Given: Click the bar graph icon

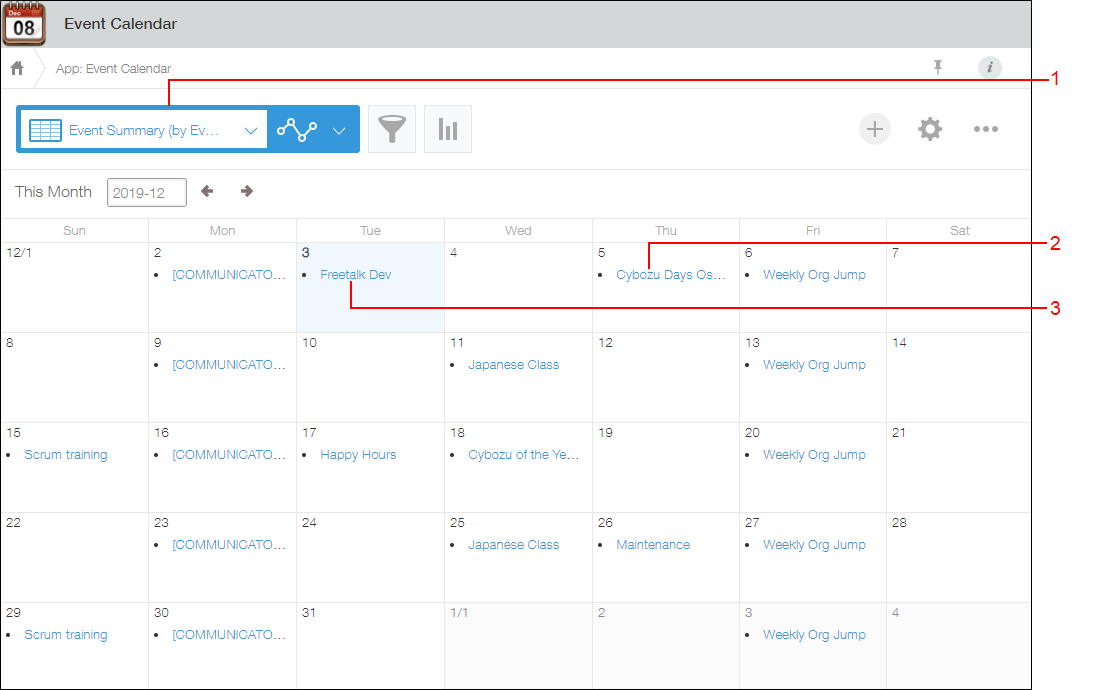Looking at the screenshot, I should click(447, 129).
